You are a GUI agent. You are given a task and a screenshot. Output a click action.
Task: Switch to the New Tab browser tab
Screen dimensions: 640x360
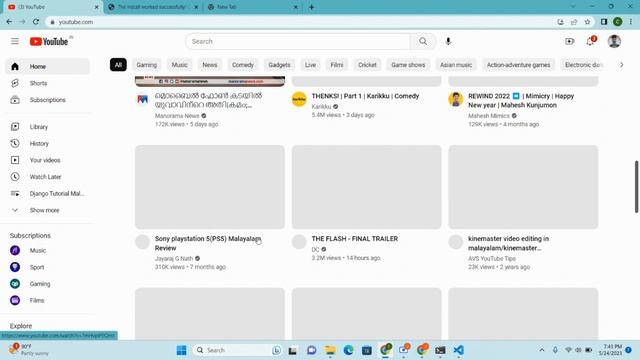[x=252, y=7]
